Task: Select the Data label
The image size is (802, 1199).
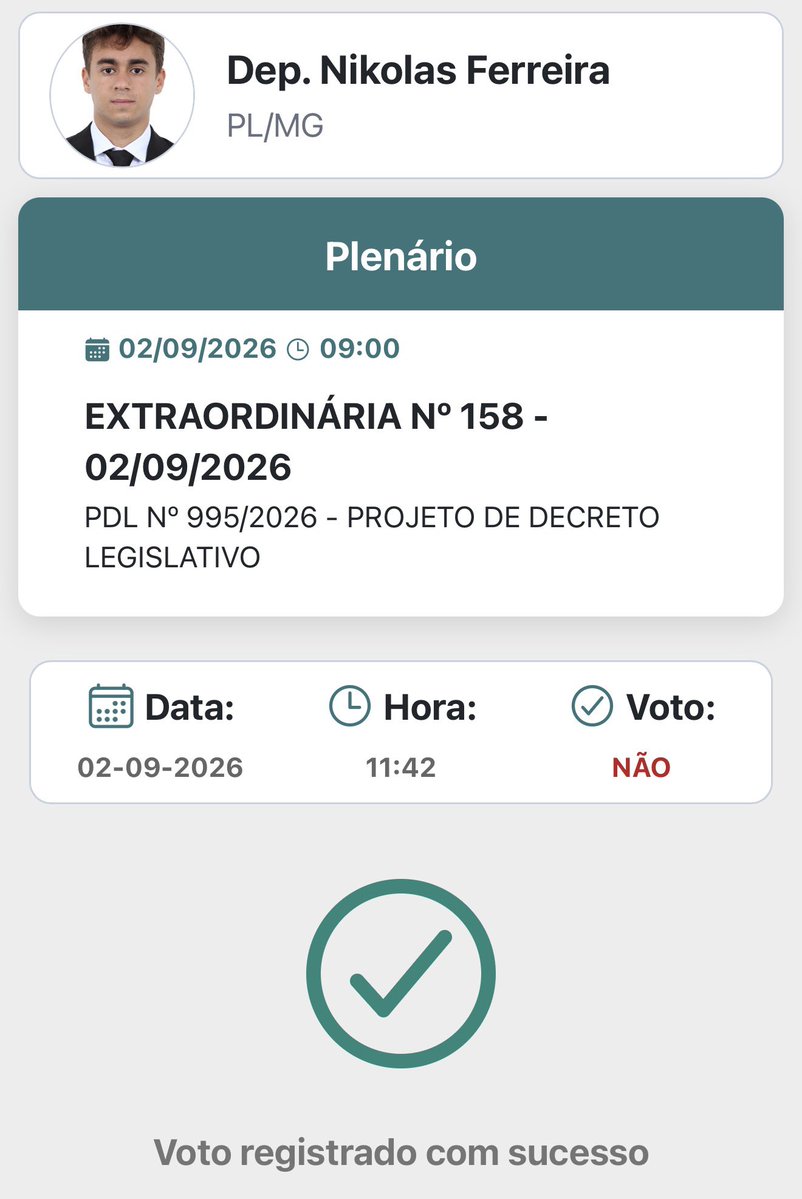Action: 190,707
